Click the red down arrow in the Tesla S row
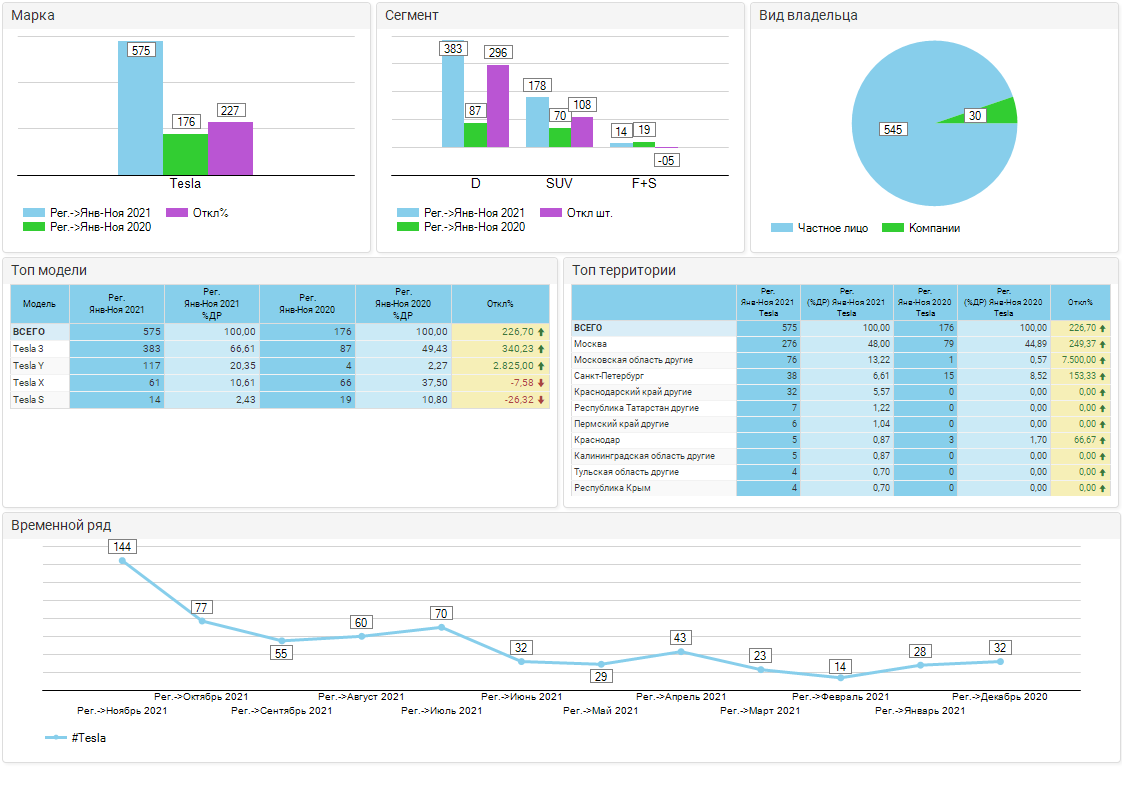Viewport: 1122px width, 793px height. point(541,400)
